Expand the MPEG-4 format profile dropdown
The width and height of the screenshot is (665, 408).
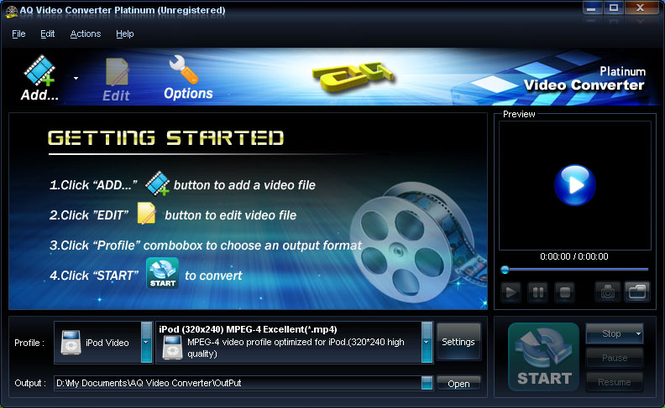pos(426,342)
